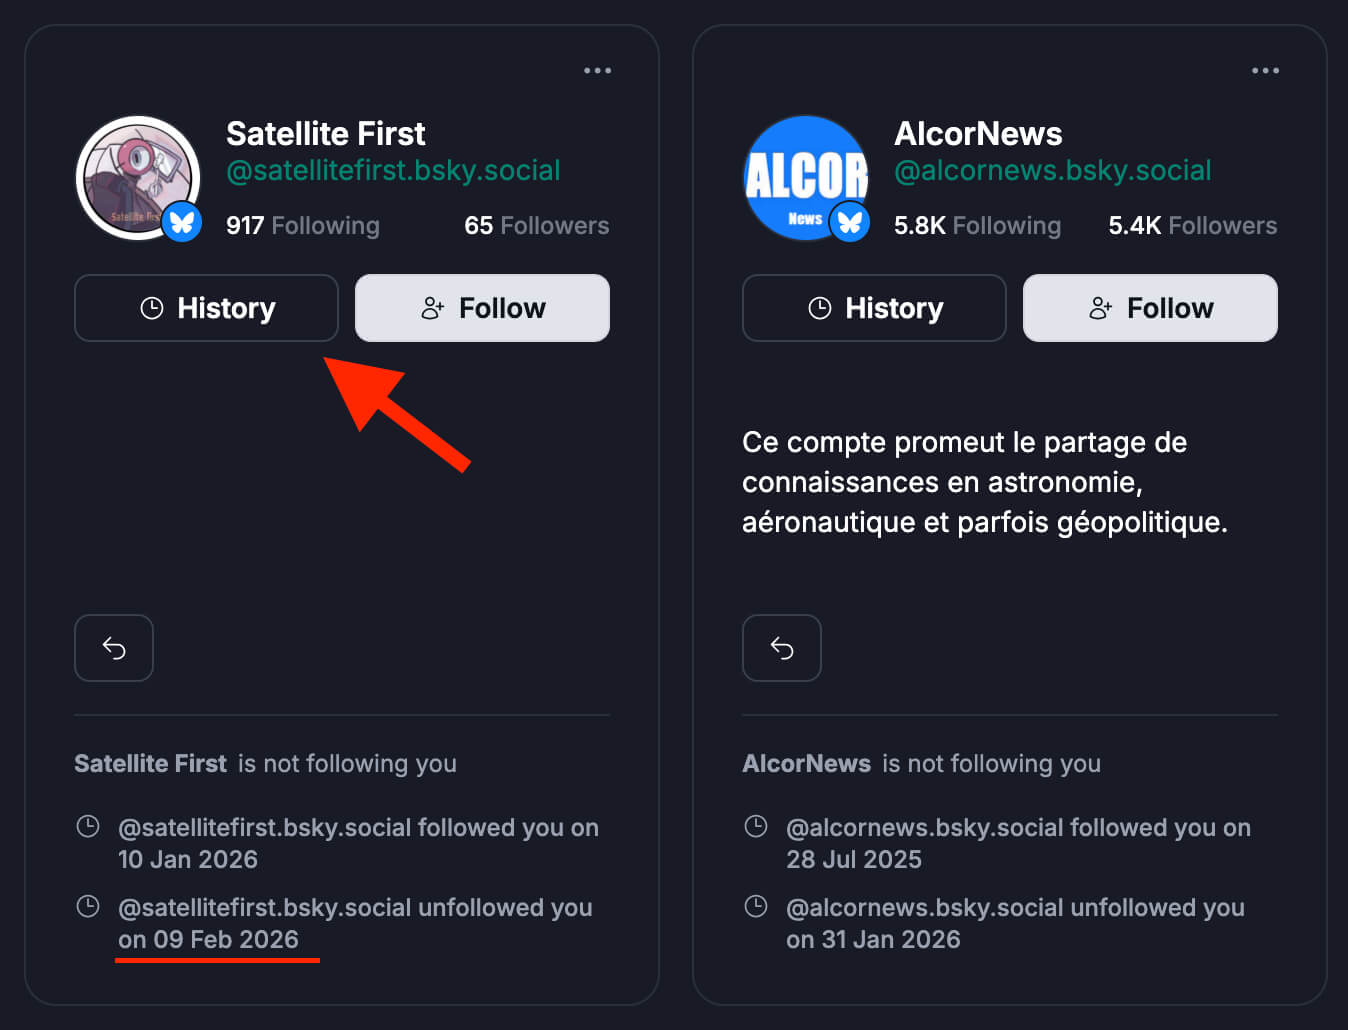1348x1030 pixels.
Task: Follow the AlcorNews account
Action: (x=1150, y=308)
